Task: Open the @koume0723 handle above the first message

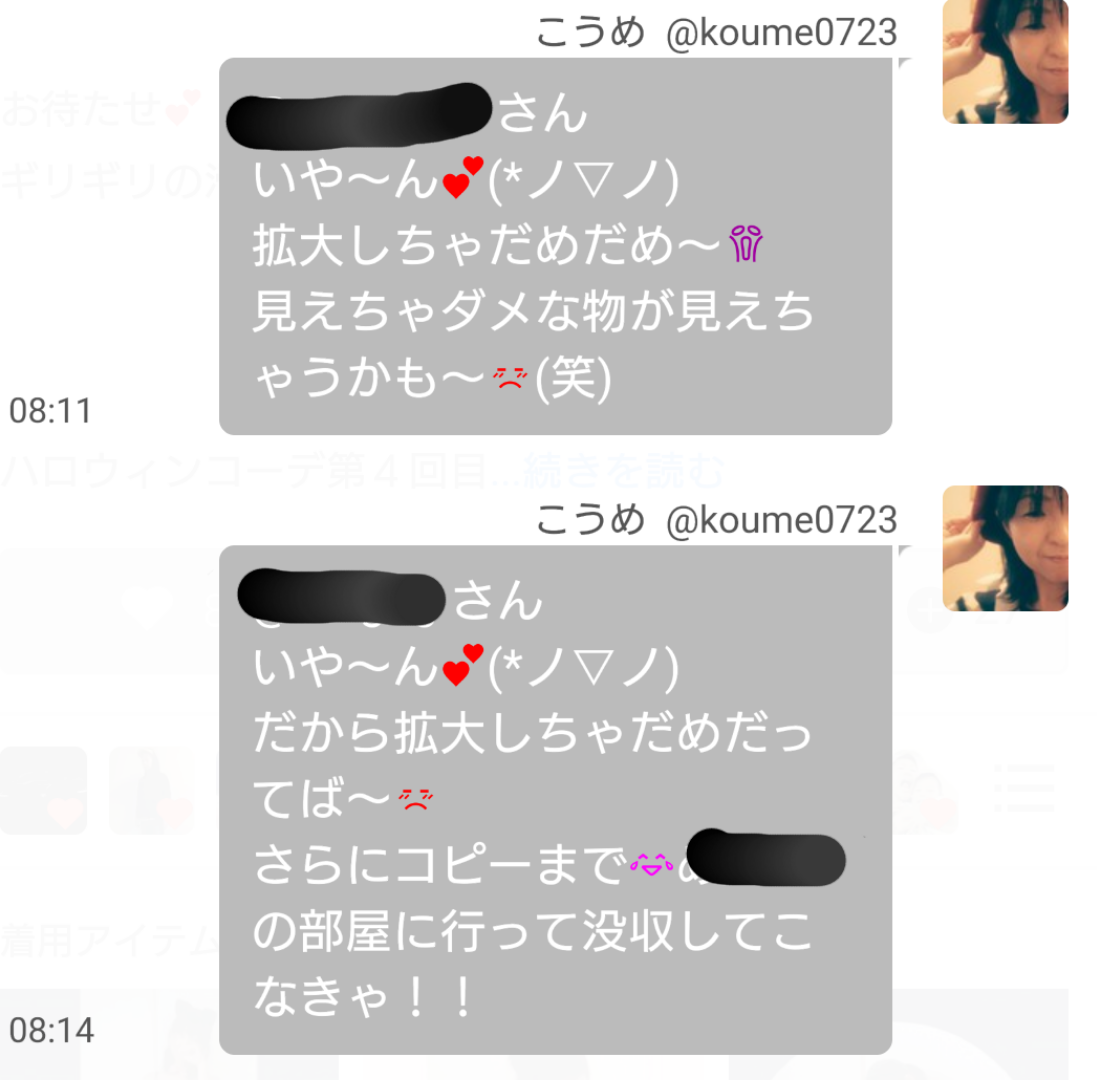Action: 781,33
